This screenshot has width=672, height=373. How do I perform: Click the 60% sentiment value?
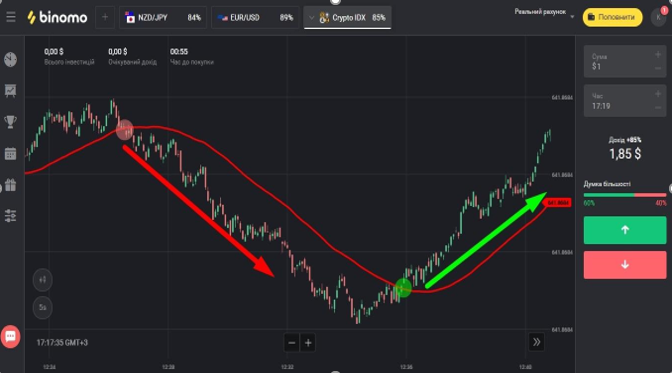coord(589,203)
